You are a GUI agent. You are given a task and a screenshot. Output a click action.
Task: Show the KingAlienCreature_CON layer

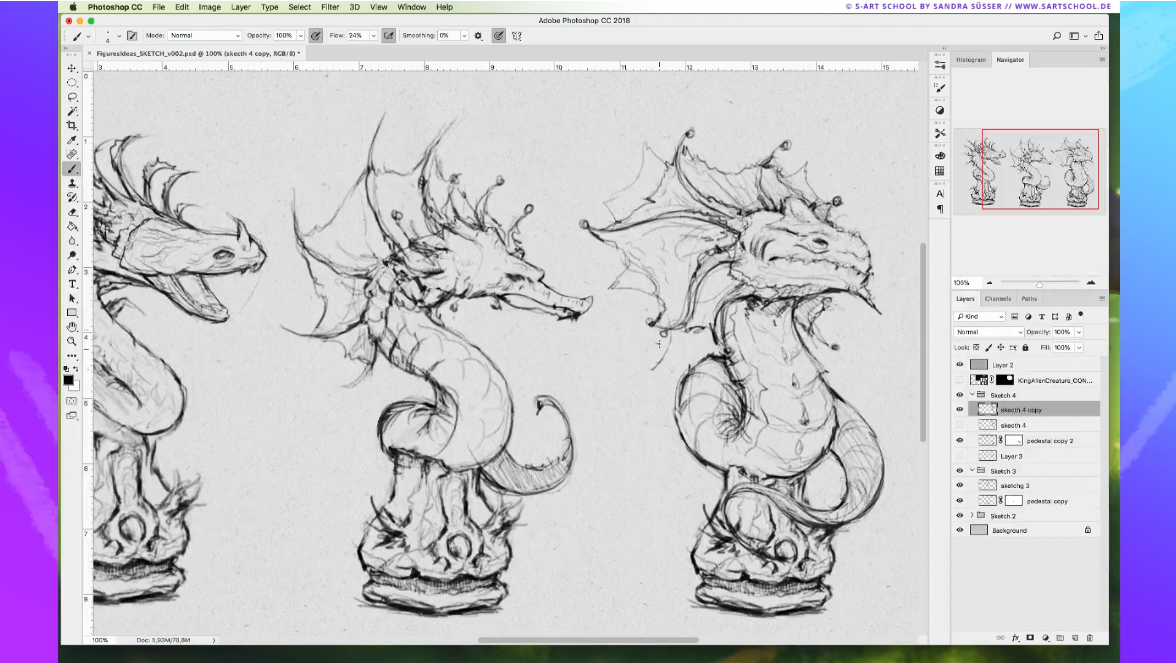click(959, 380)
